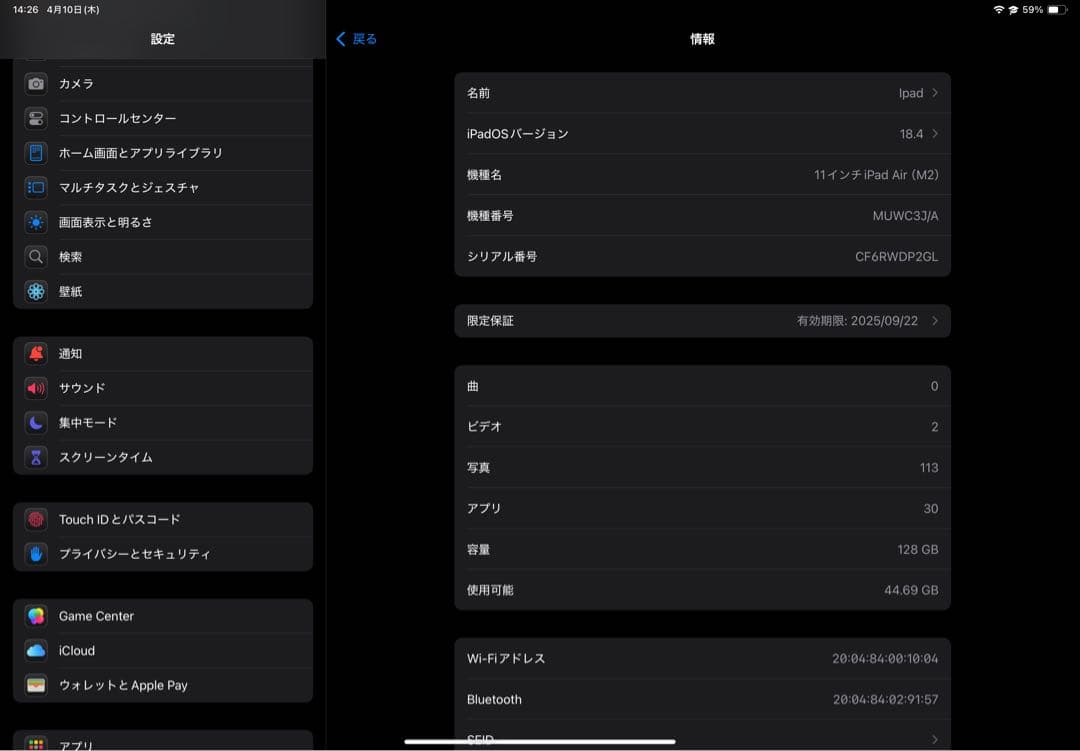Open 集中モード via its moon icon

click(36, 422)
